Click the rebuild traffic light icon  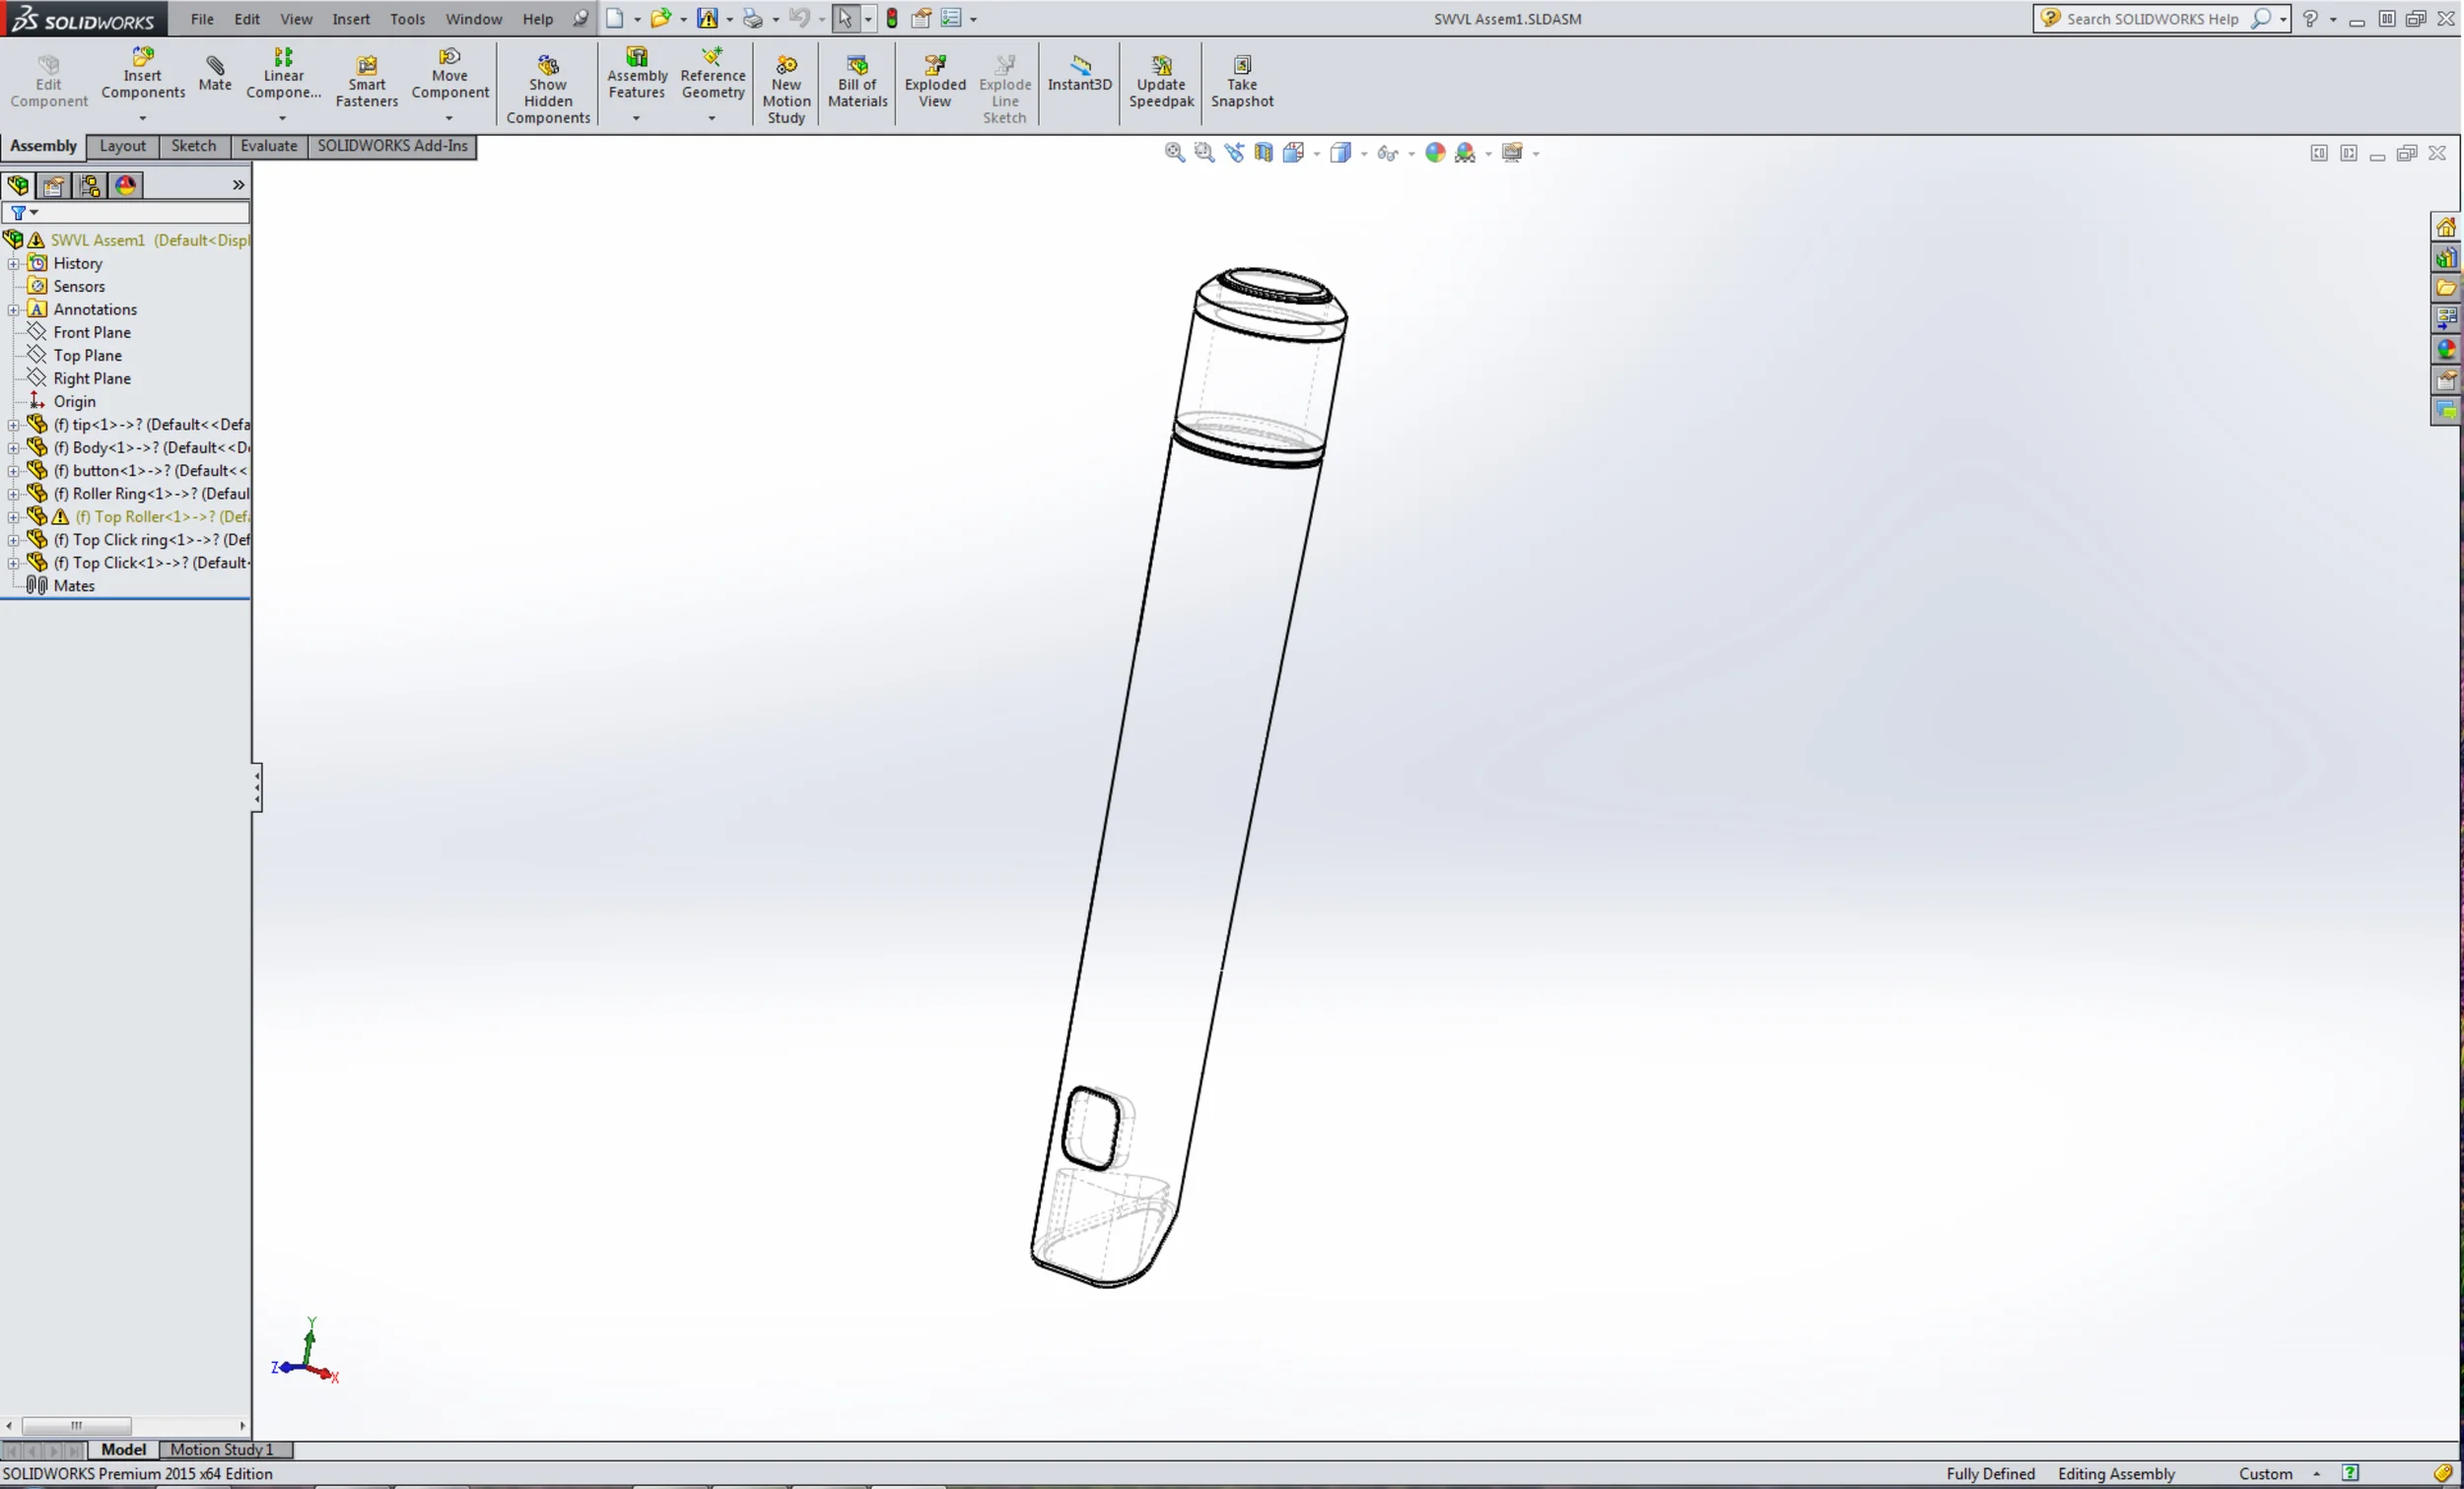point(891,18)
